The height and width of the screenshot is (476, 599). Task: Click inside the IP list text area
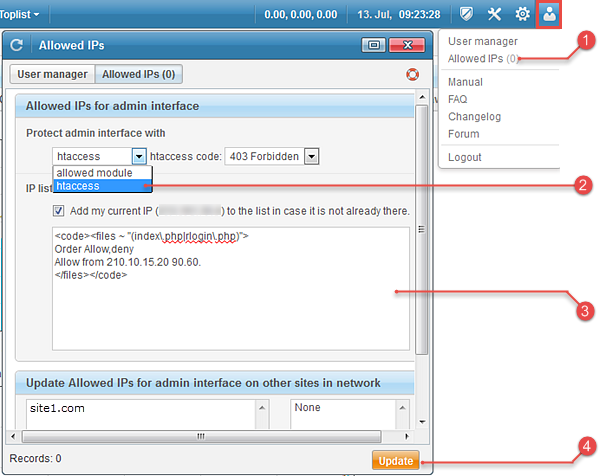click(x=231, y=289)
